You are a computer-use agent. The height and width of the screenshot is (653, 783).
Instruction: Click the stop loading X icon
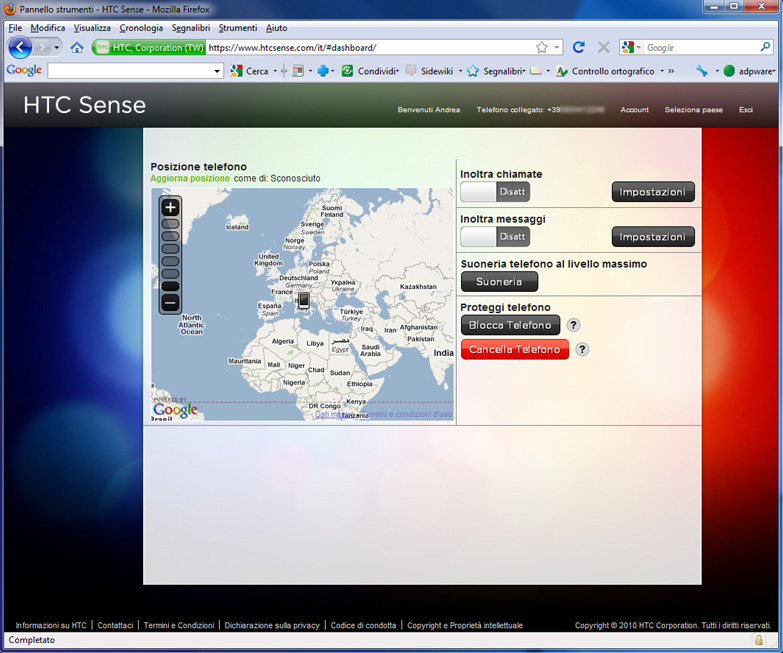tap(603, 47)
